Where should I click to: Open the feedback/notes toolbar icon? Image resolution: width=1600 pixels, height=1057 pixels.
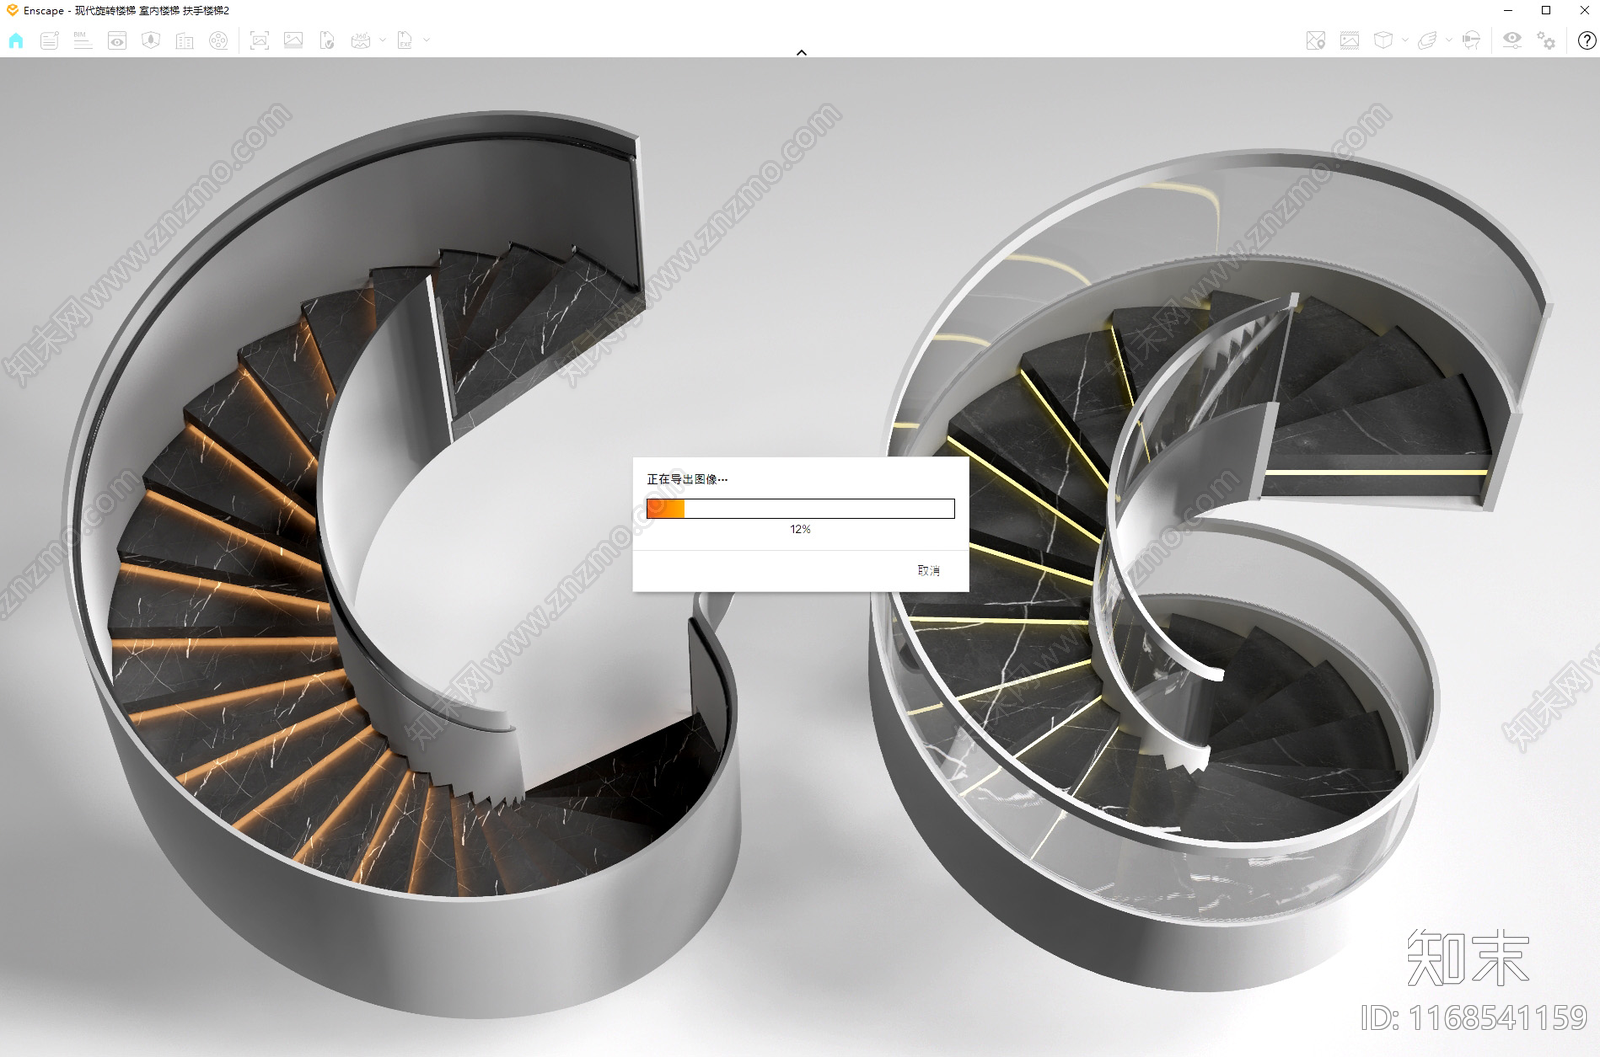pyautogui.click(x=49, y=41)
